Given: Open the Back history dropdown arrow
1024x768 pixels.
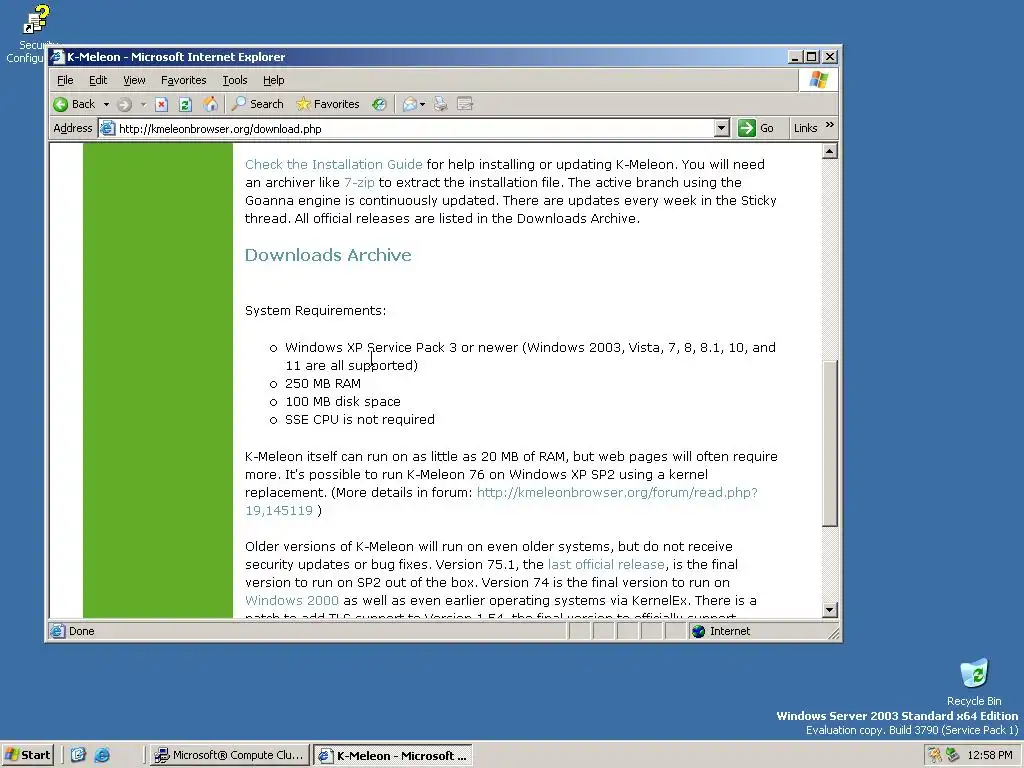Looking at the screenshot, I should [x=106, y=104].
